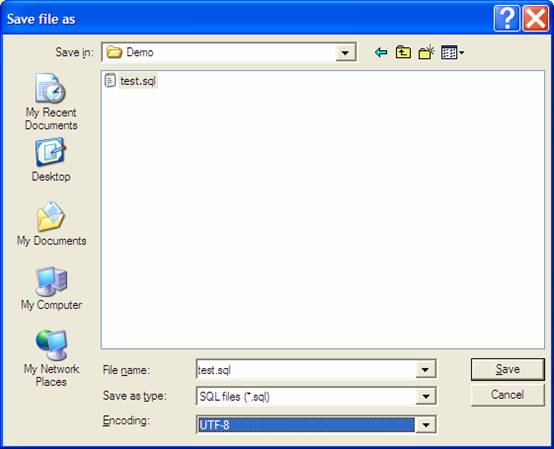Image resolution: width=554 pixels, height=449 pixels.
Task: Select the test.sql file icon
Action: click(x=110, y=81)
